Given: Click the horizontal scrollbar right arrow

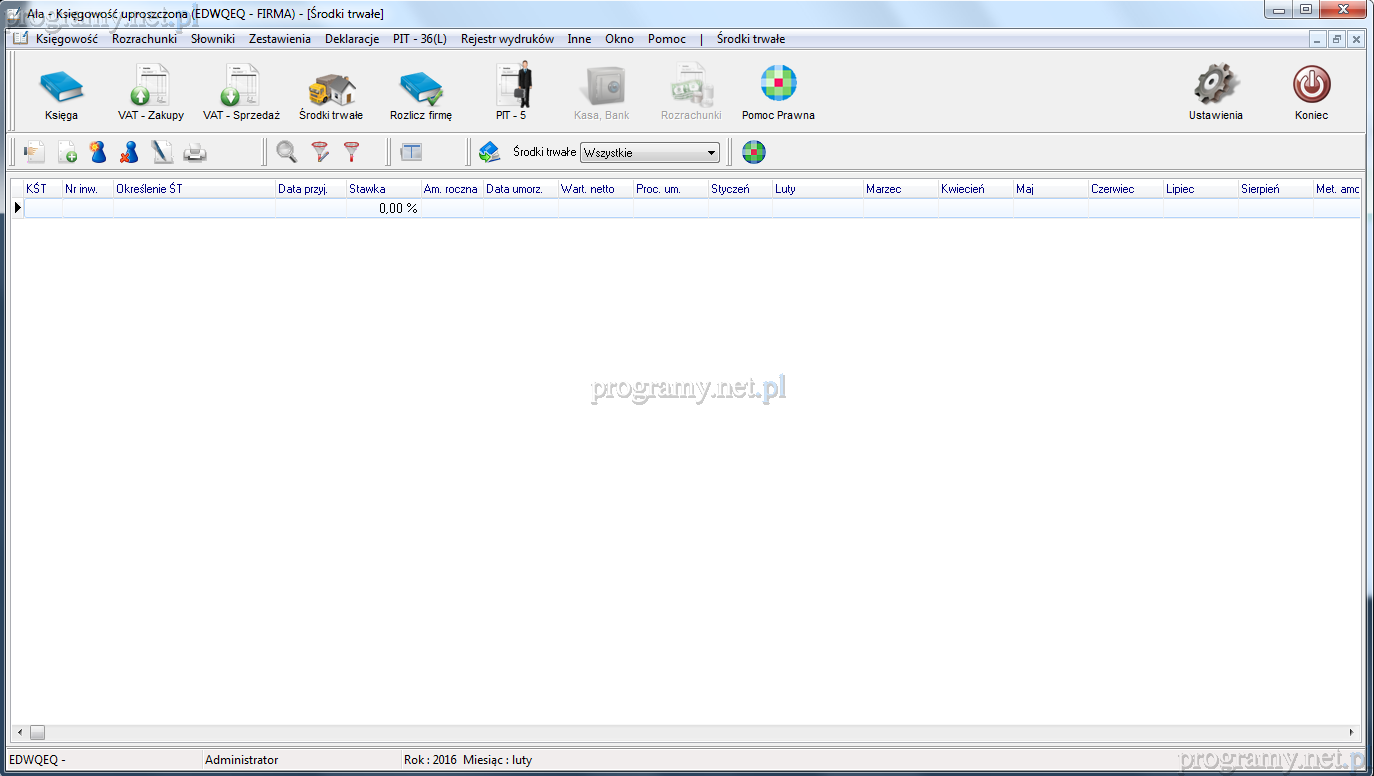Looking at the screenshot, I should [1352, 732].
